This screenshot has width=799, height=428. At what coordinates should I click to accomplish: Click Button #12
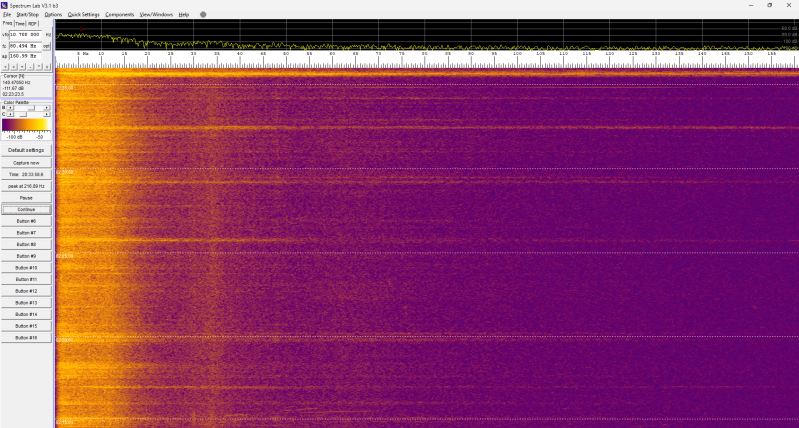click(26, 291)
